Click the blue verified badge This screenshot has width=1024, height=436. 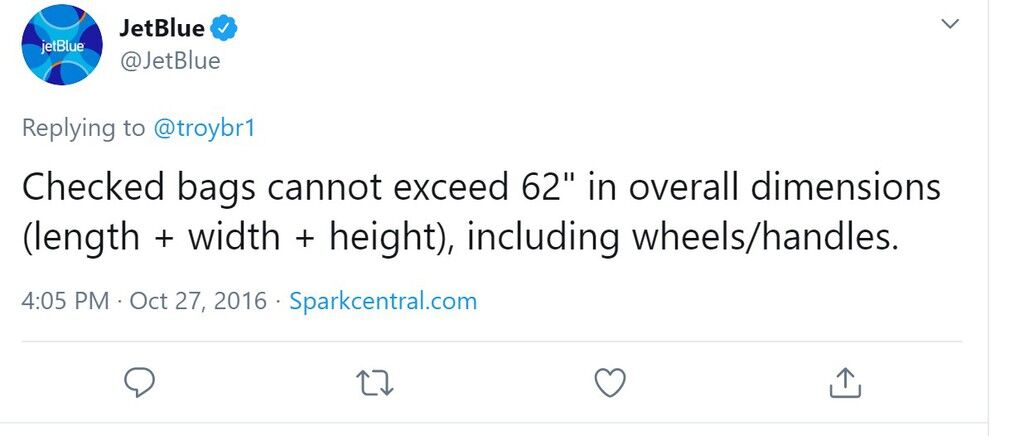pos(225,29)
